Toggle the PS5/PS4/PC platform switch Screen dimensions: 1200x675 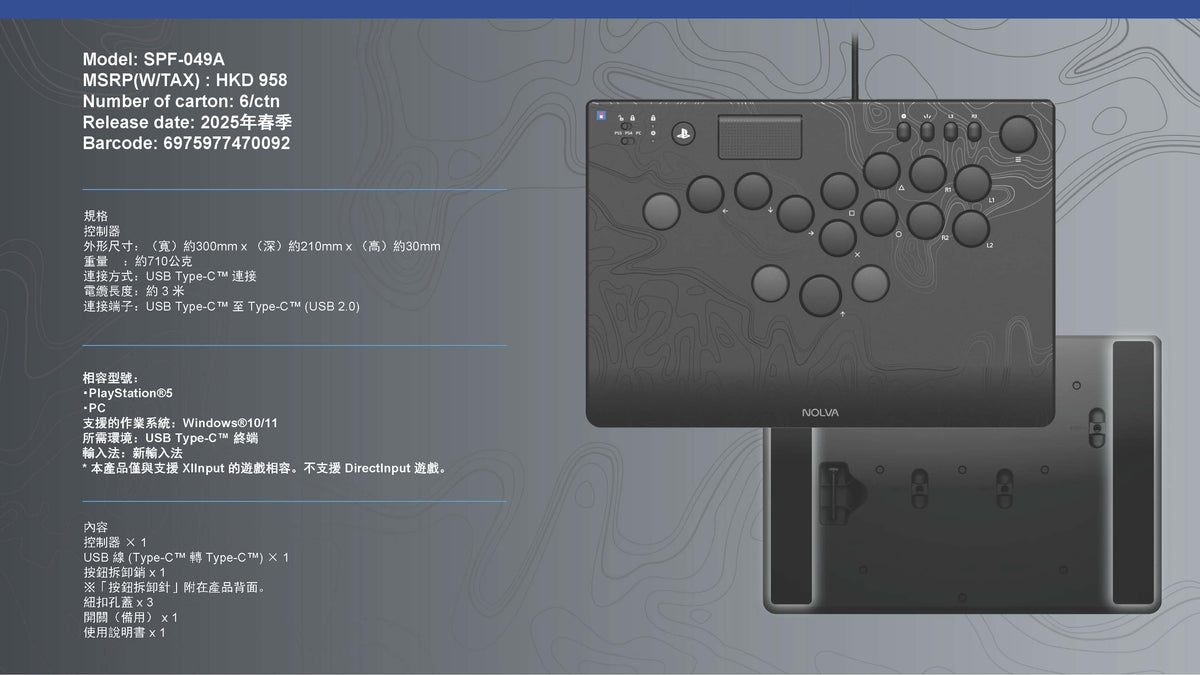tap(627, 142)
